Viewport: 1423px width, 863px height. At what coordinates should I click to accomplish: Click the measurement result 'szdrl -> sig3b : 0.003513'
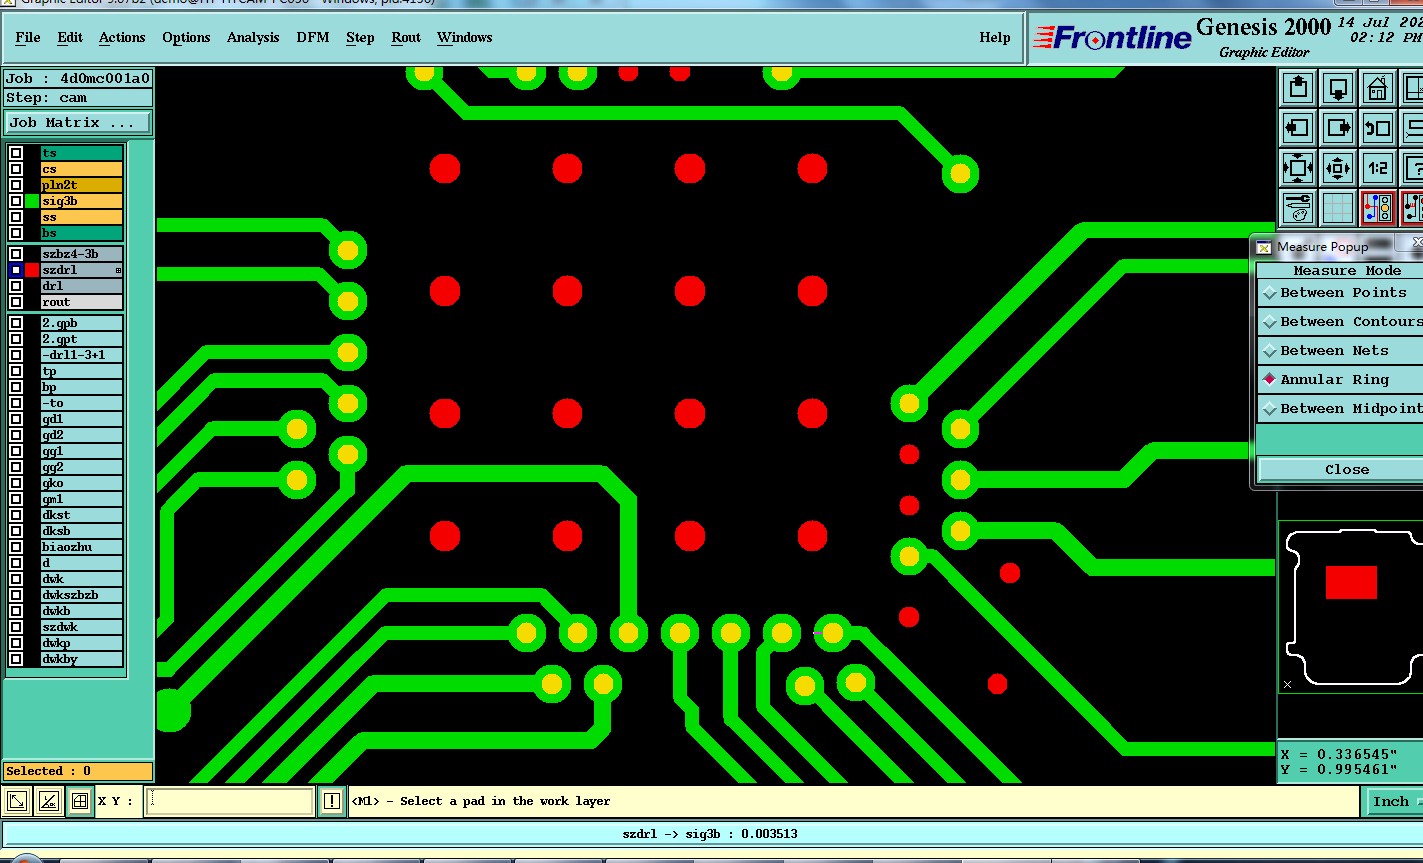point(710,833)
